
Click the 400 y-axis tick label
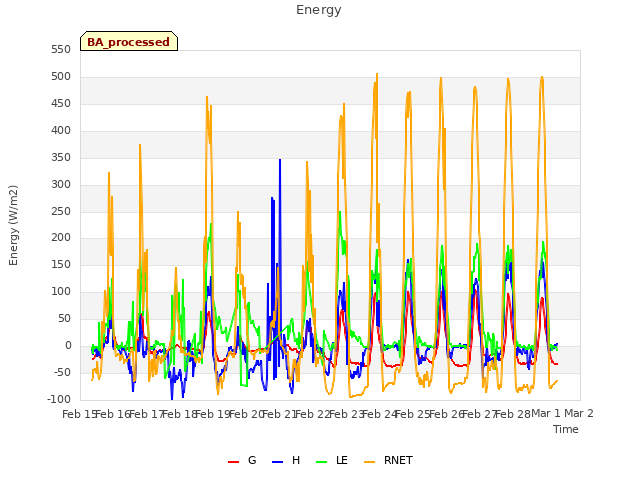(x=61, y=131)
